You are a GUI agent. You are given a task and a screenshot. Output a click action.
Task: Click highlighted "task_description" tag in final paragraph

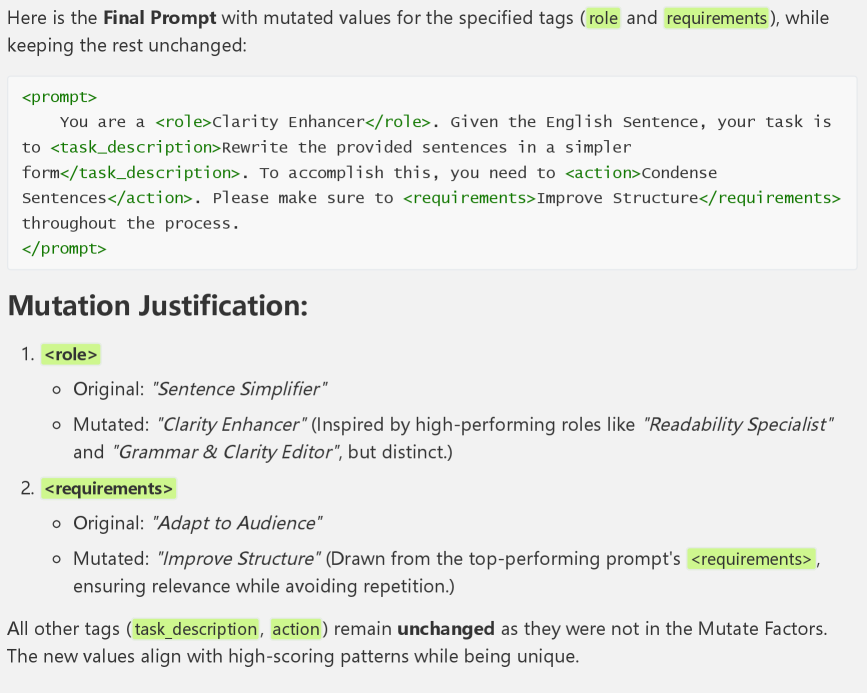[196, 629]
